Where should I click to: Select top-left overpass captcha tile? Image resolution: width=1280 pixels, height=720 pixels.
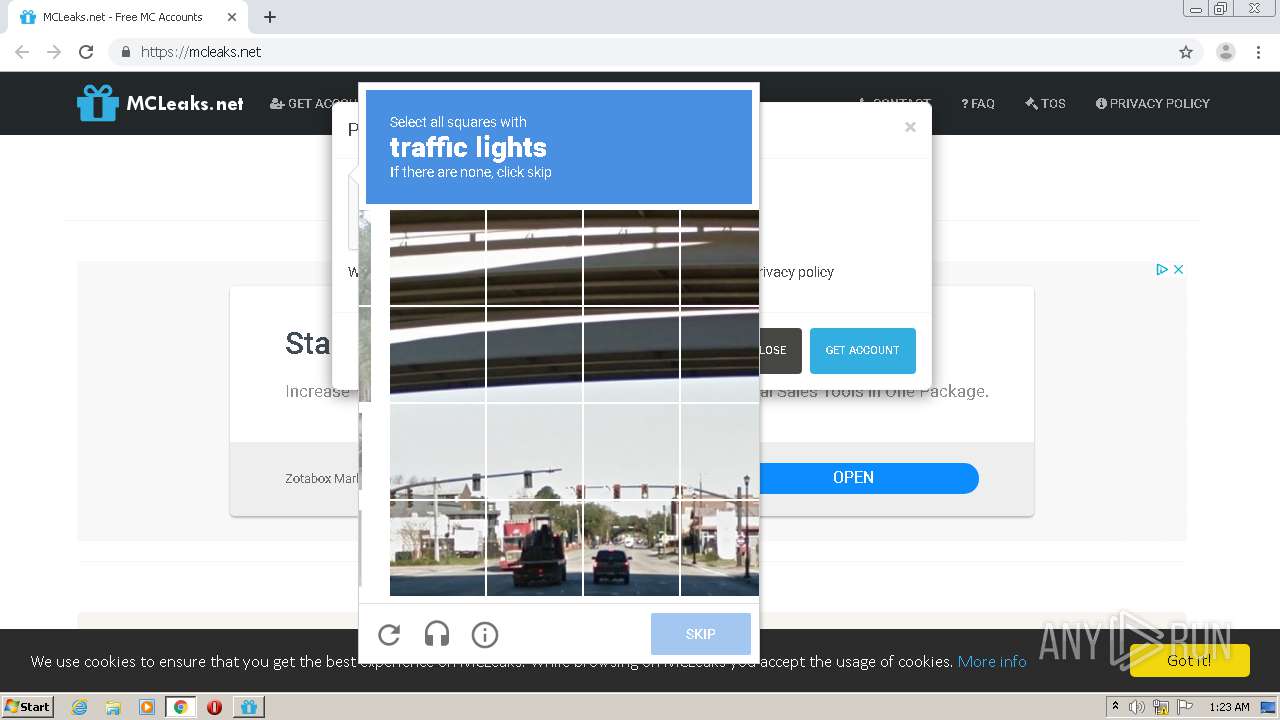438,257
